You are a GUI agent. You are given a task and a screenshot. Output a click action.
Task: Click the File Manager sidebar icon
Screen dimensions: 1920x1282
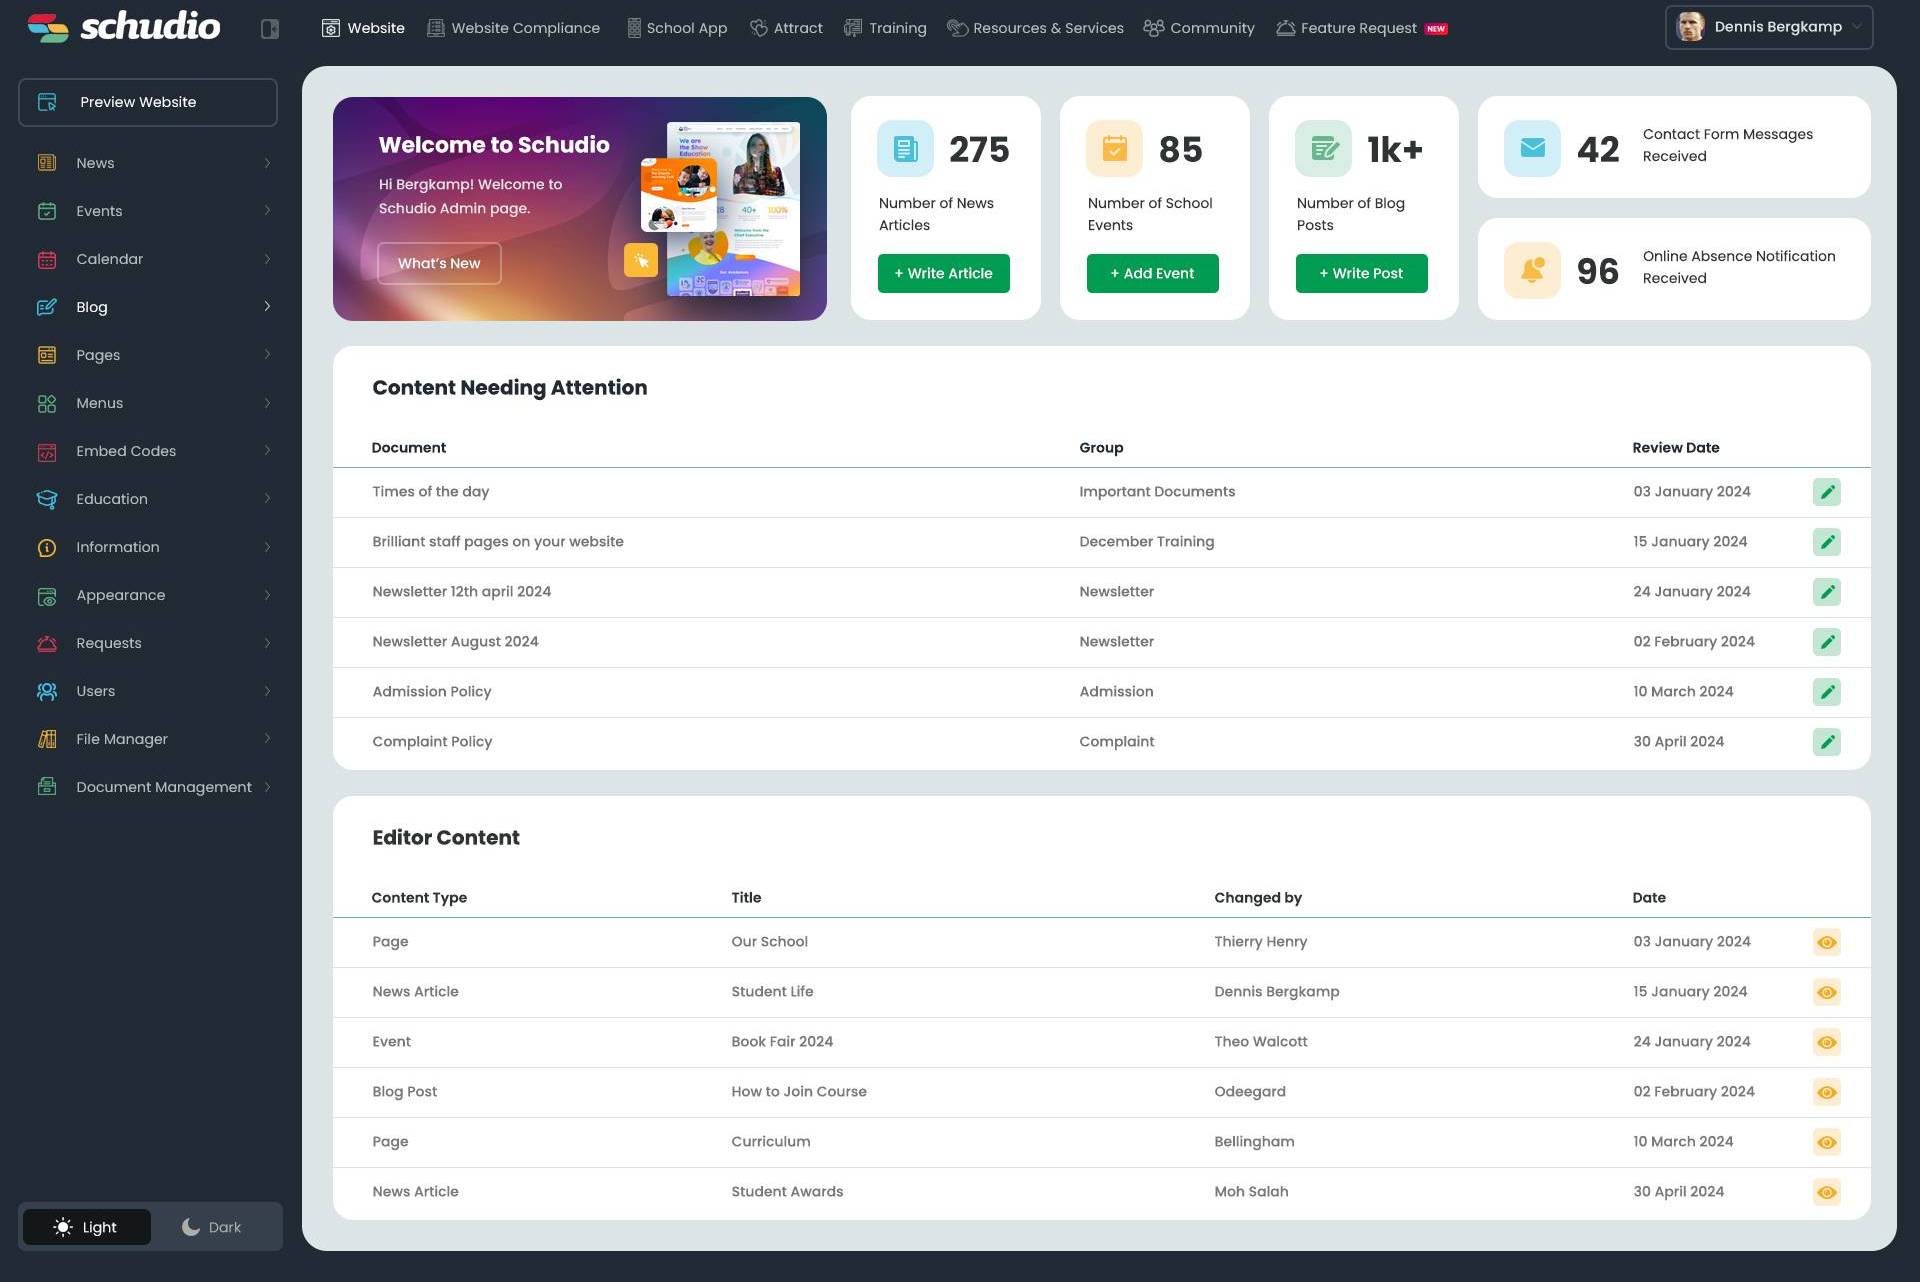tap(47, 739)
